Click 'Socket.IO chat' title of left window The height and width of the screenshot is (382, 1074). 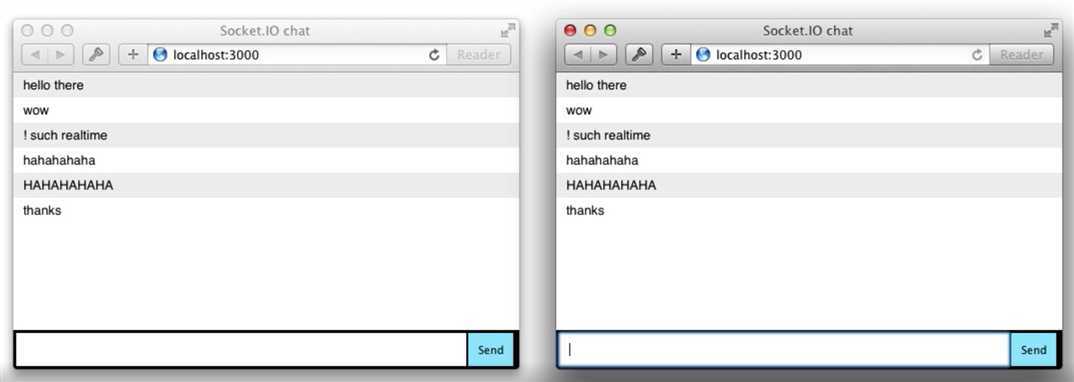click(x=265, y=30)
